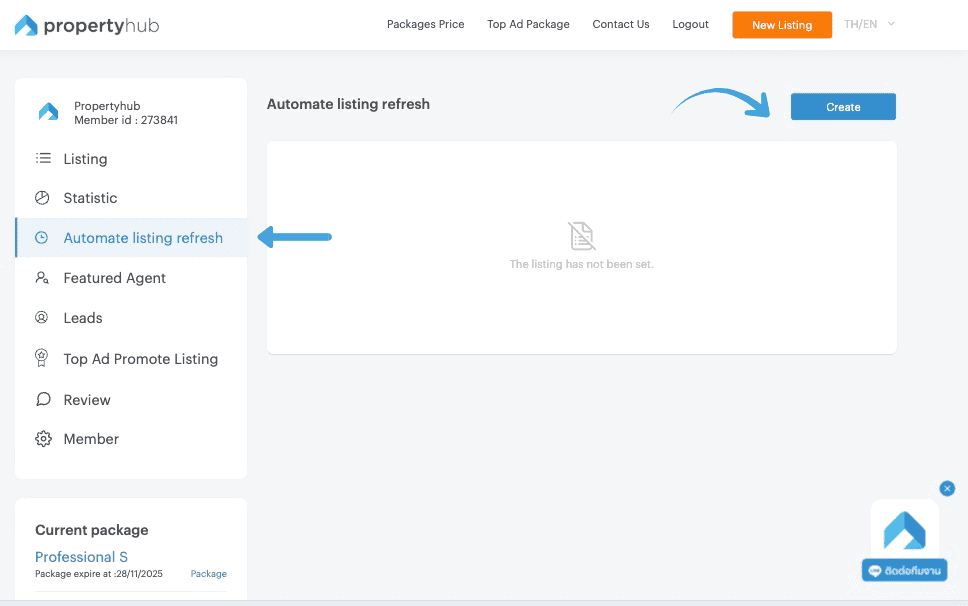Click the Top Ad Promote Listing medal icon

(x=41, y=358)
